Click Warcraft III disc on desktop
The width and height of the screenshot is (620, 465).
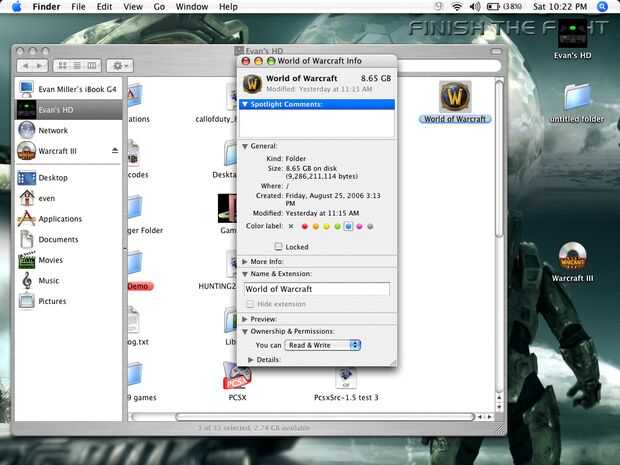tap(572, 256)
